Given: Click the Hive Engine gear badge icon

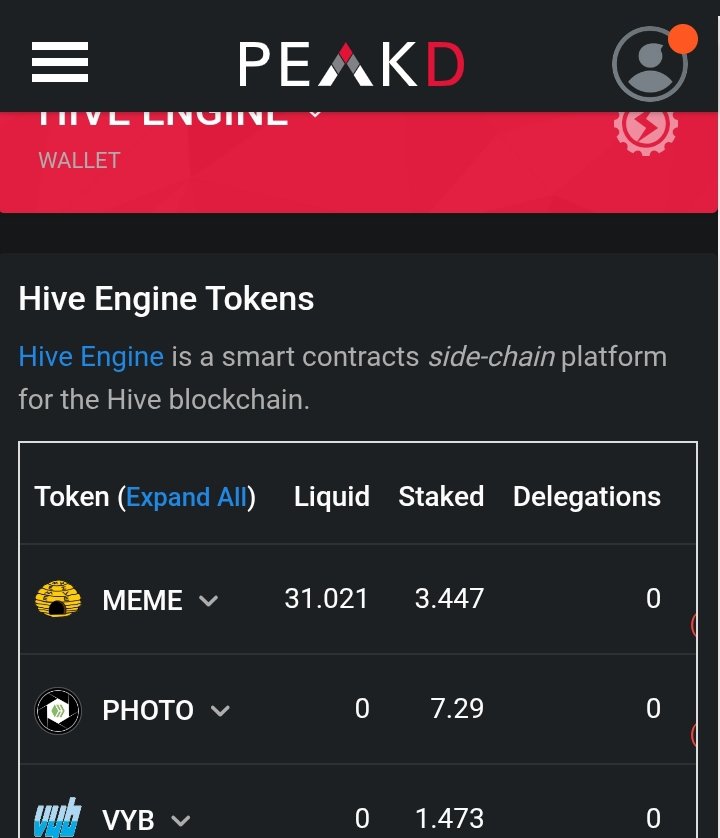Looking at the screenshot, I should coord(646,128).
